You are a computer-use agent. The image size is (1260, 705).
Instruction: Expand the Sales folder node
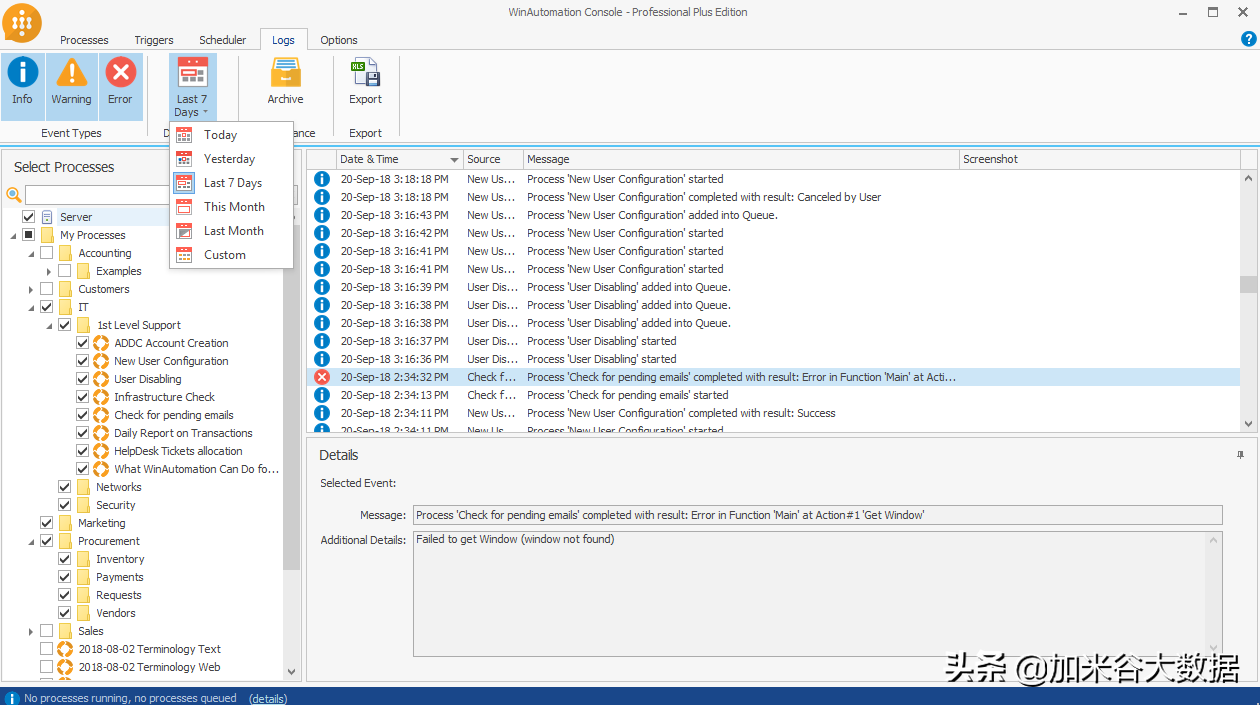31,631
